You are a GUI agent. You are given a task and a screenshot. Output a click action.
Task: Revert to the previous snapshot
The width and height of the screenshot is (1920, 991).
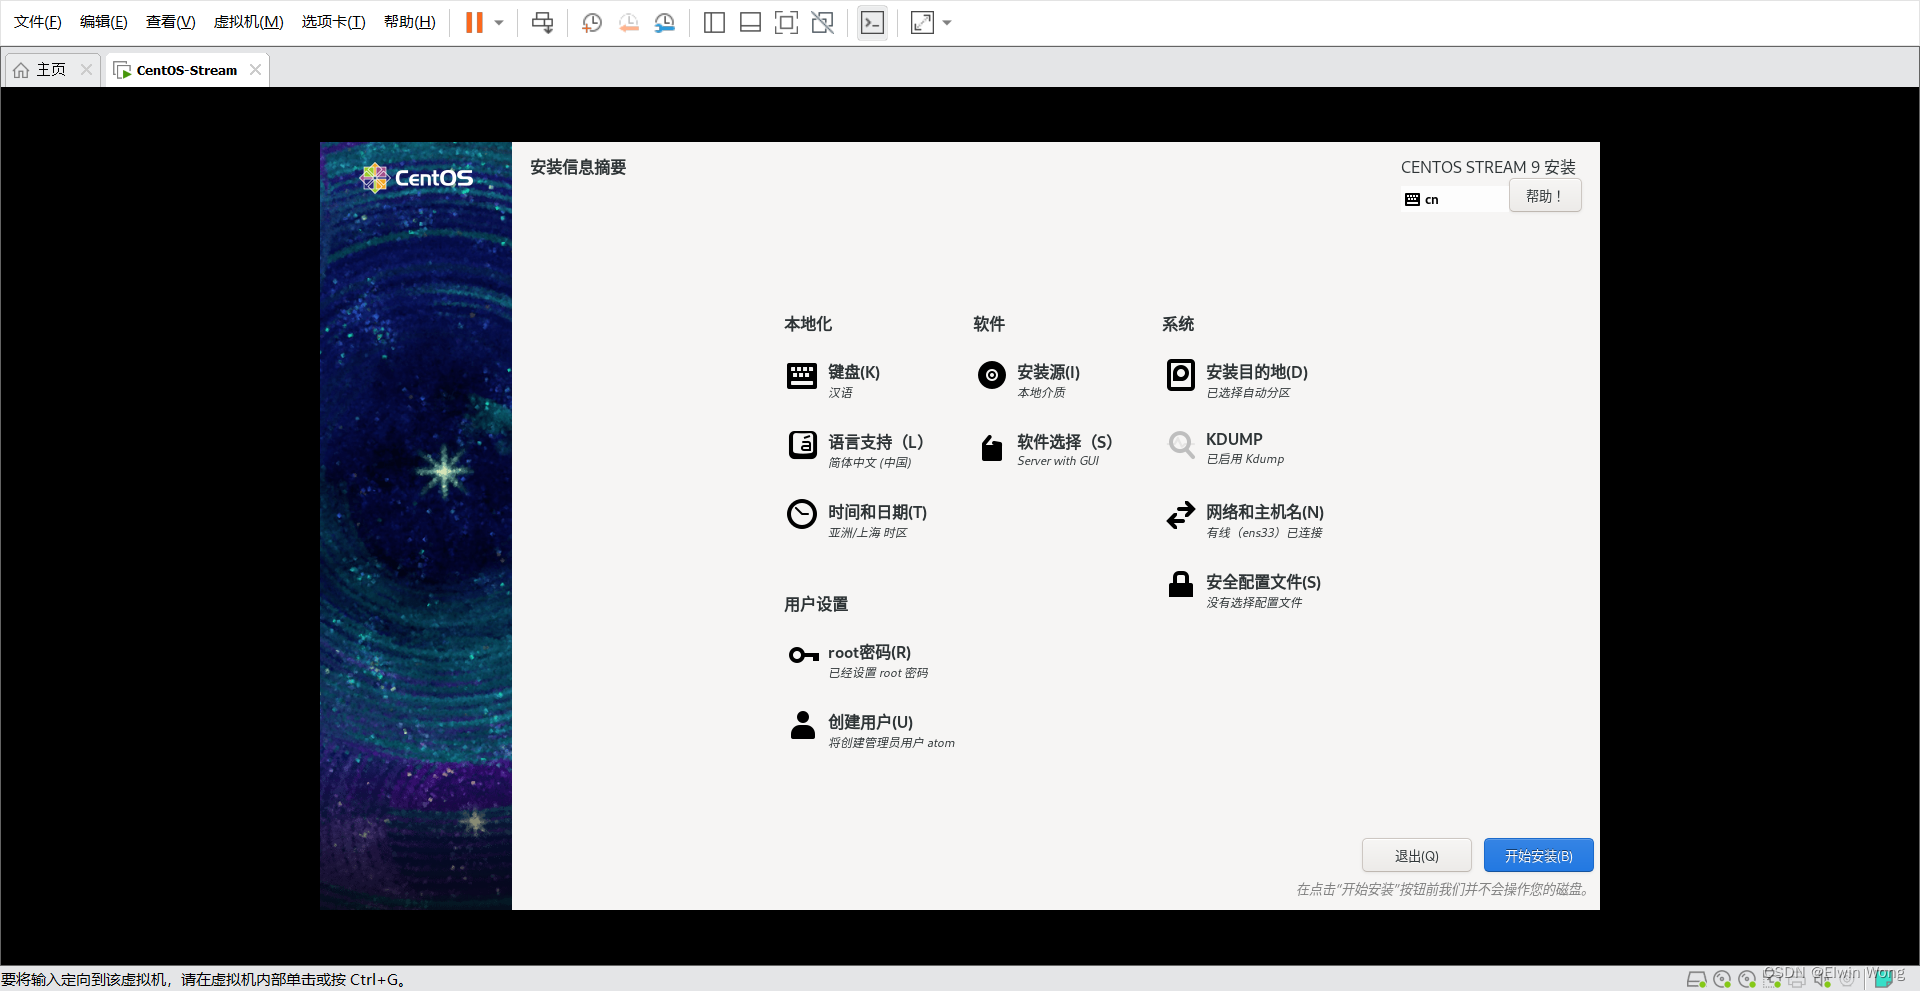coord(628,22)
